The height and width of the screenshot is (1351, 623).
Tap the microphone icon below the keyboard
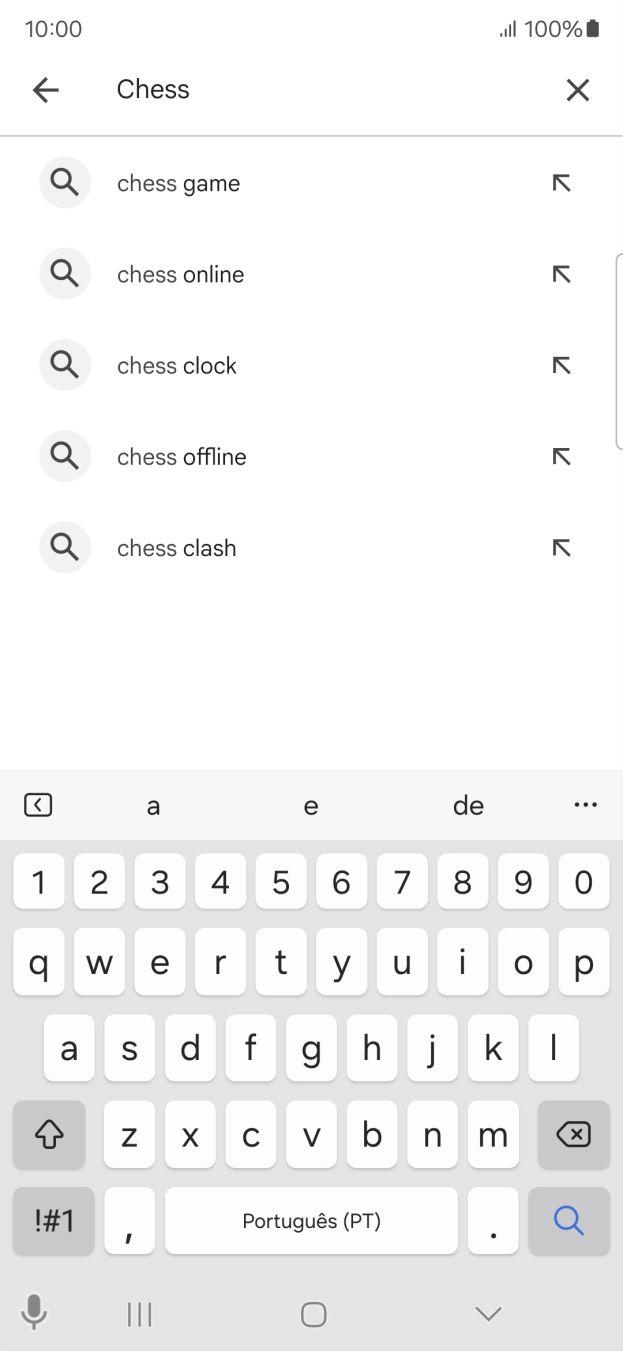(34, 1313)
